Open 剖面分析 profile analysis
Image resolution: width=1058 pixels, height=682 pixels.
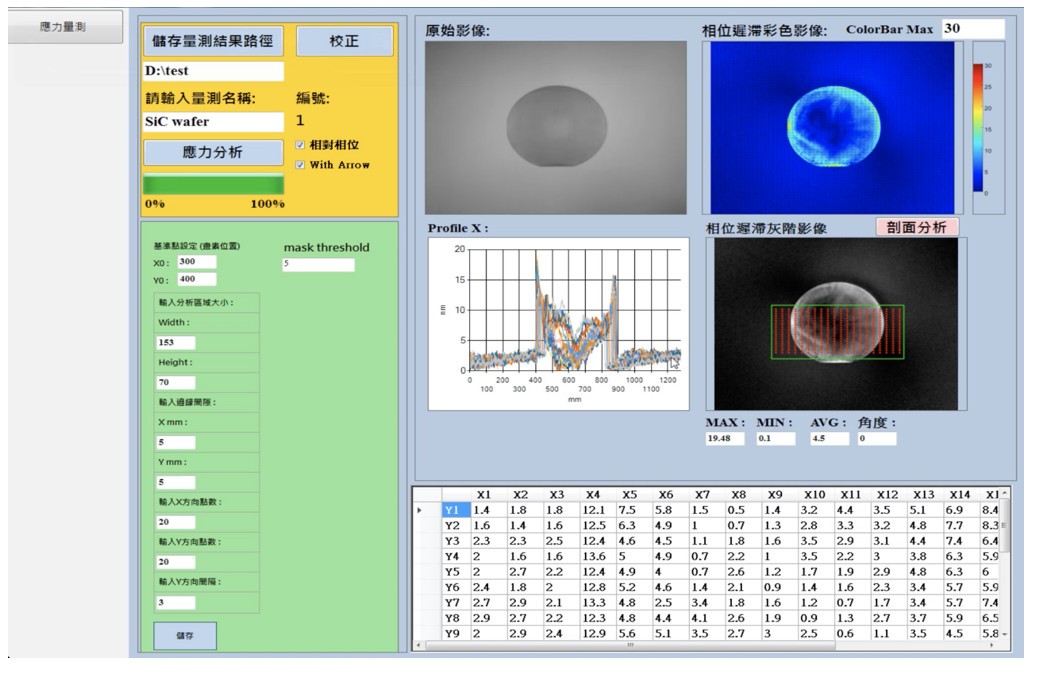point(917,227)
